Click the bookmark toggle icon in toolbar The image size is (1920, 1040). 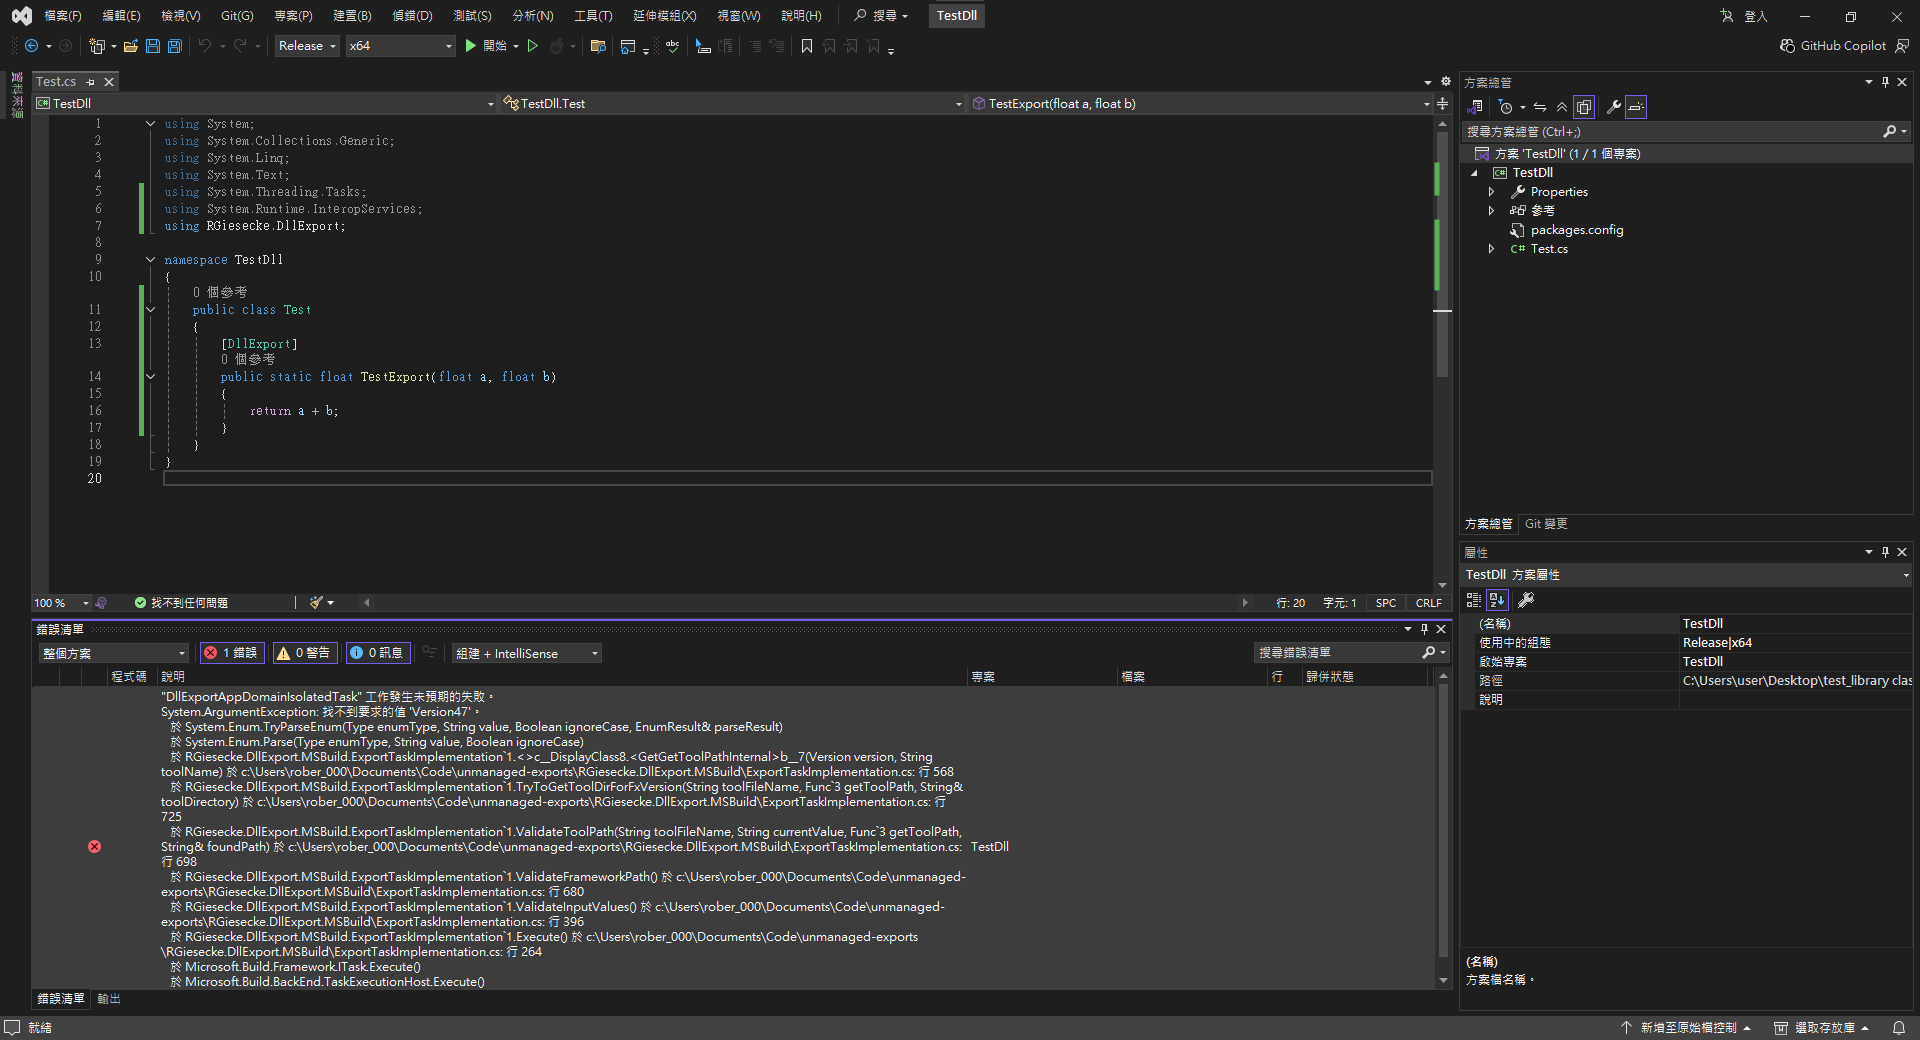click(x=807, y=46)
